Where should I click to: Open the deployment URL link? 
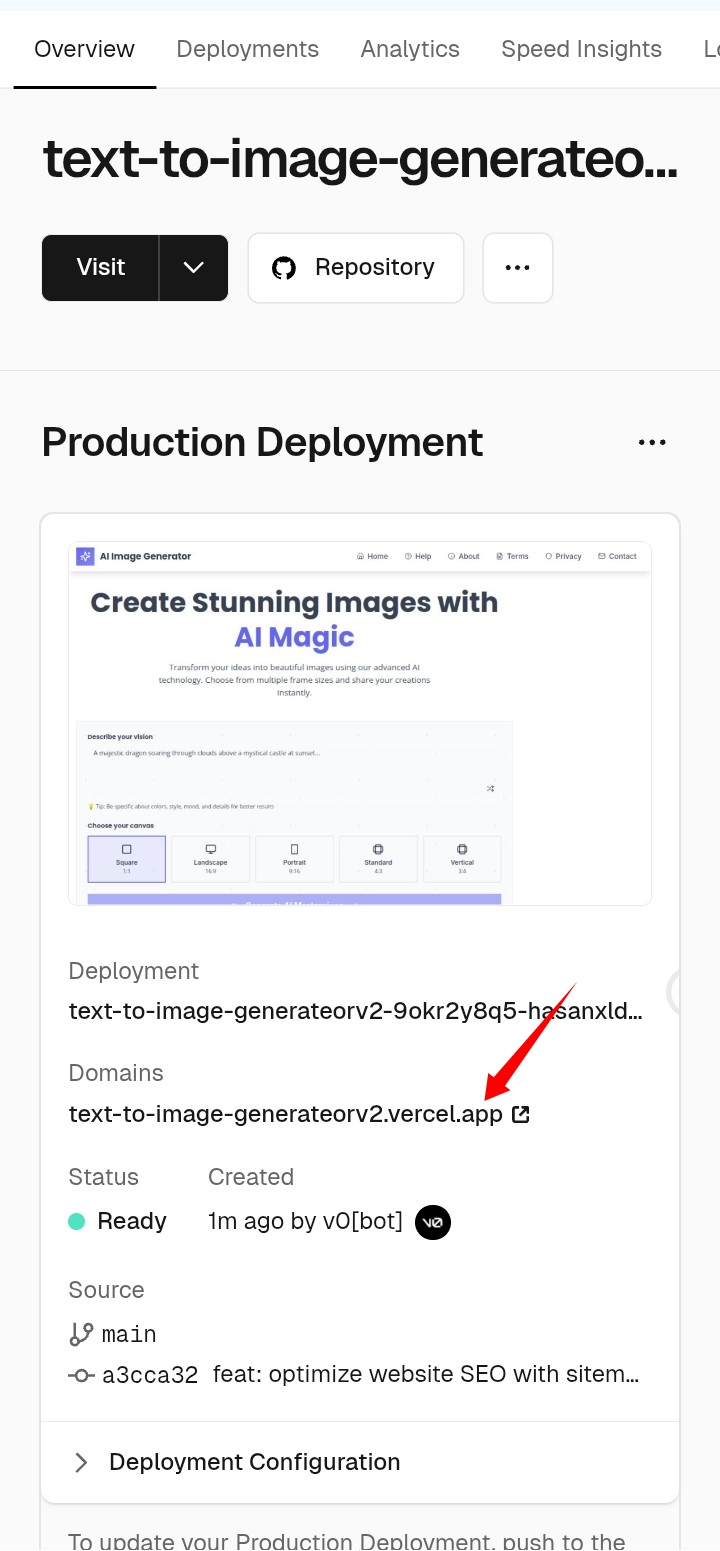tap(355, 1011)
